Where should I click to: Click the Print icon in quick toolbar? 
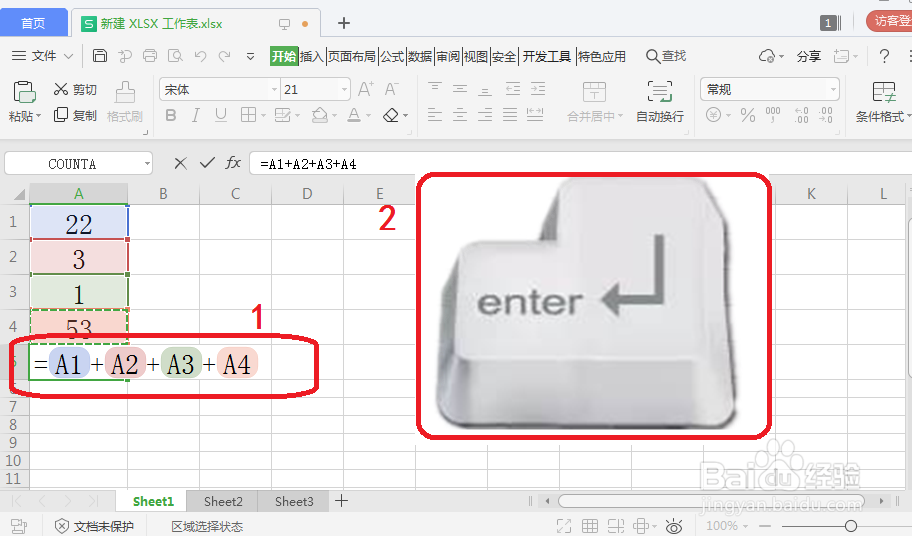click(150, 56)
